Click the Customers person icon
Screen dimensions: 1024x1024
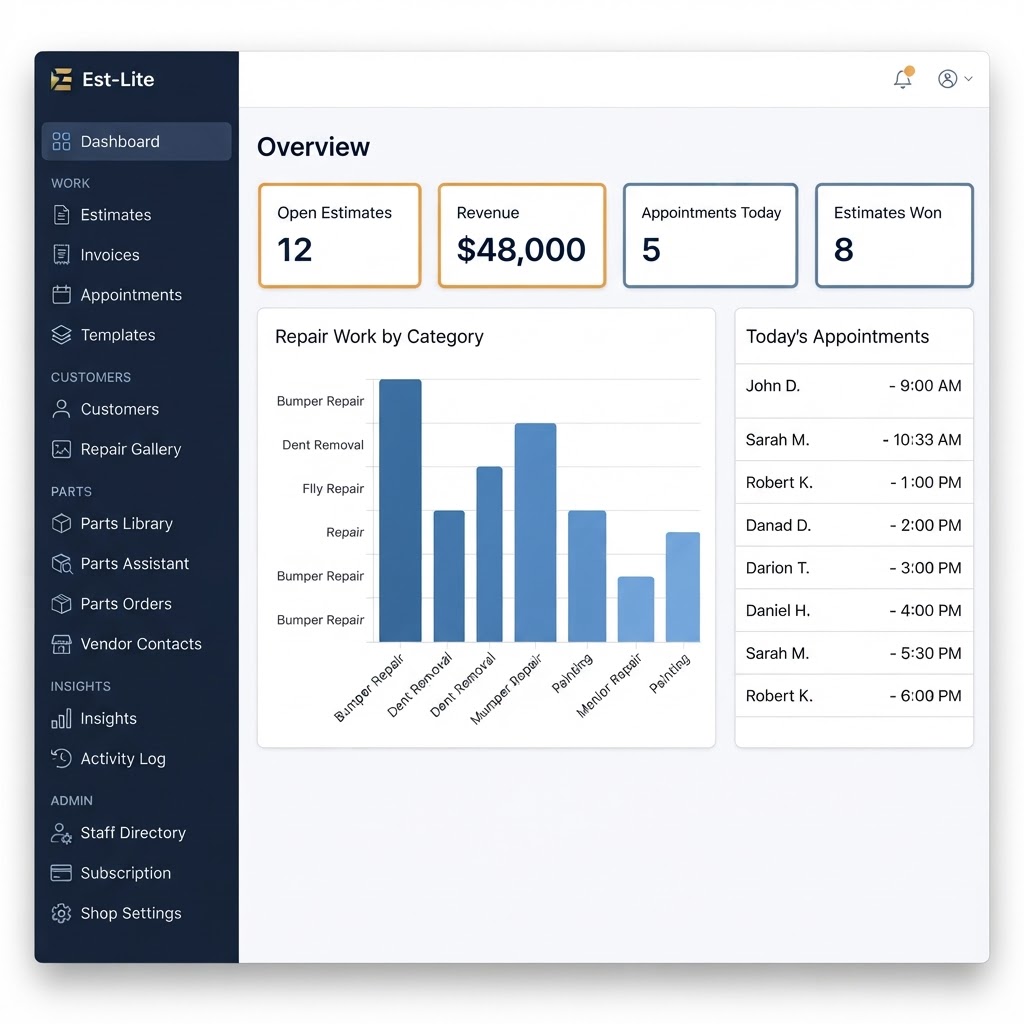pos(61,409)
